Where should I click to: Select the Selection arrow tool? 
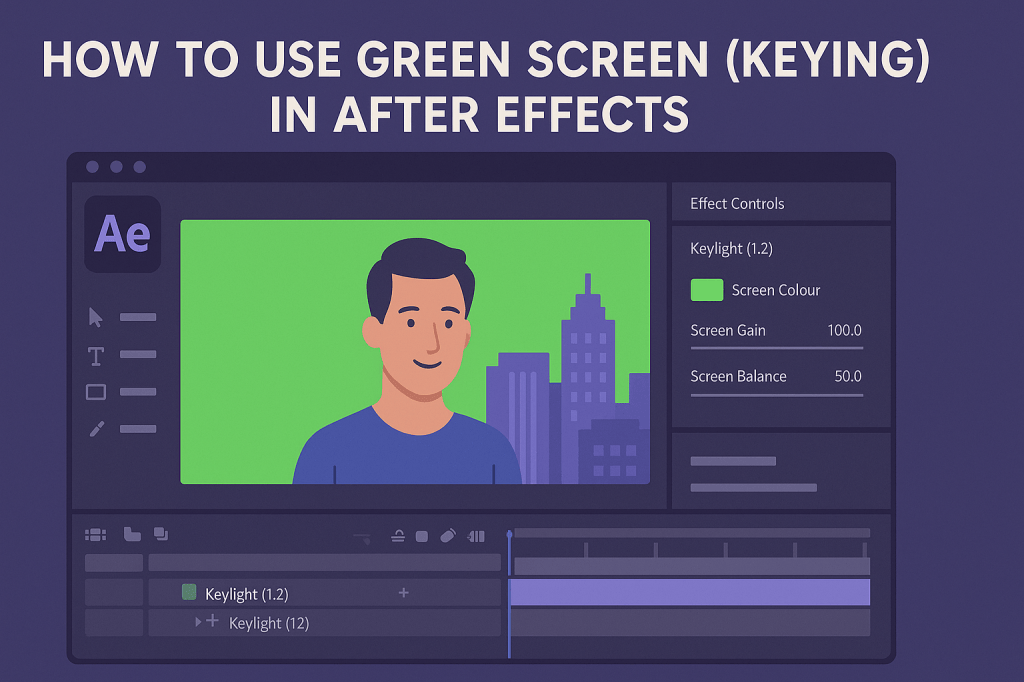pyautogui.click(x=95, y=317)
